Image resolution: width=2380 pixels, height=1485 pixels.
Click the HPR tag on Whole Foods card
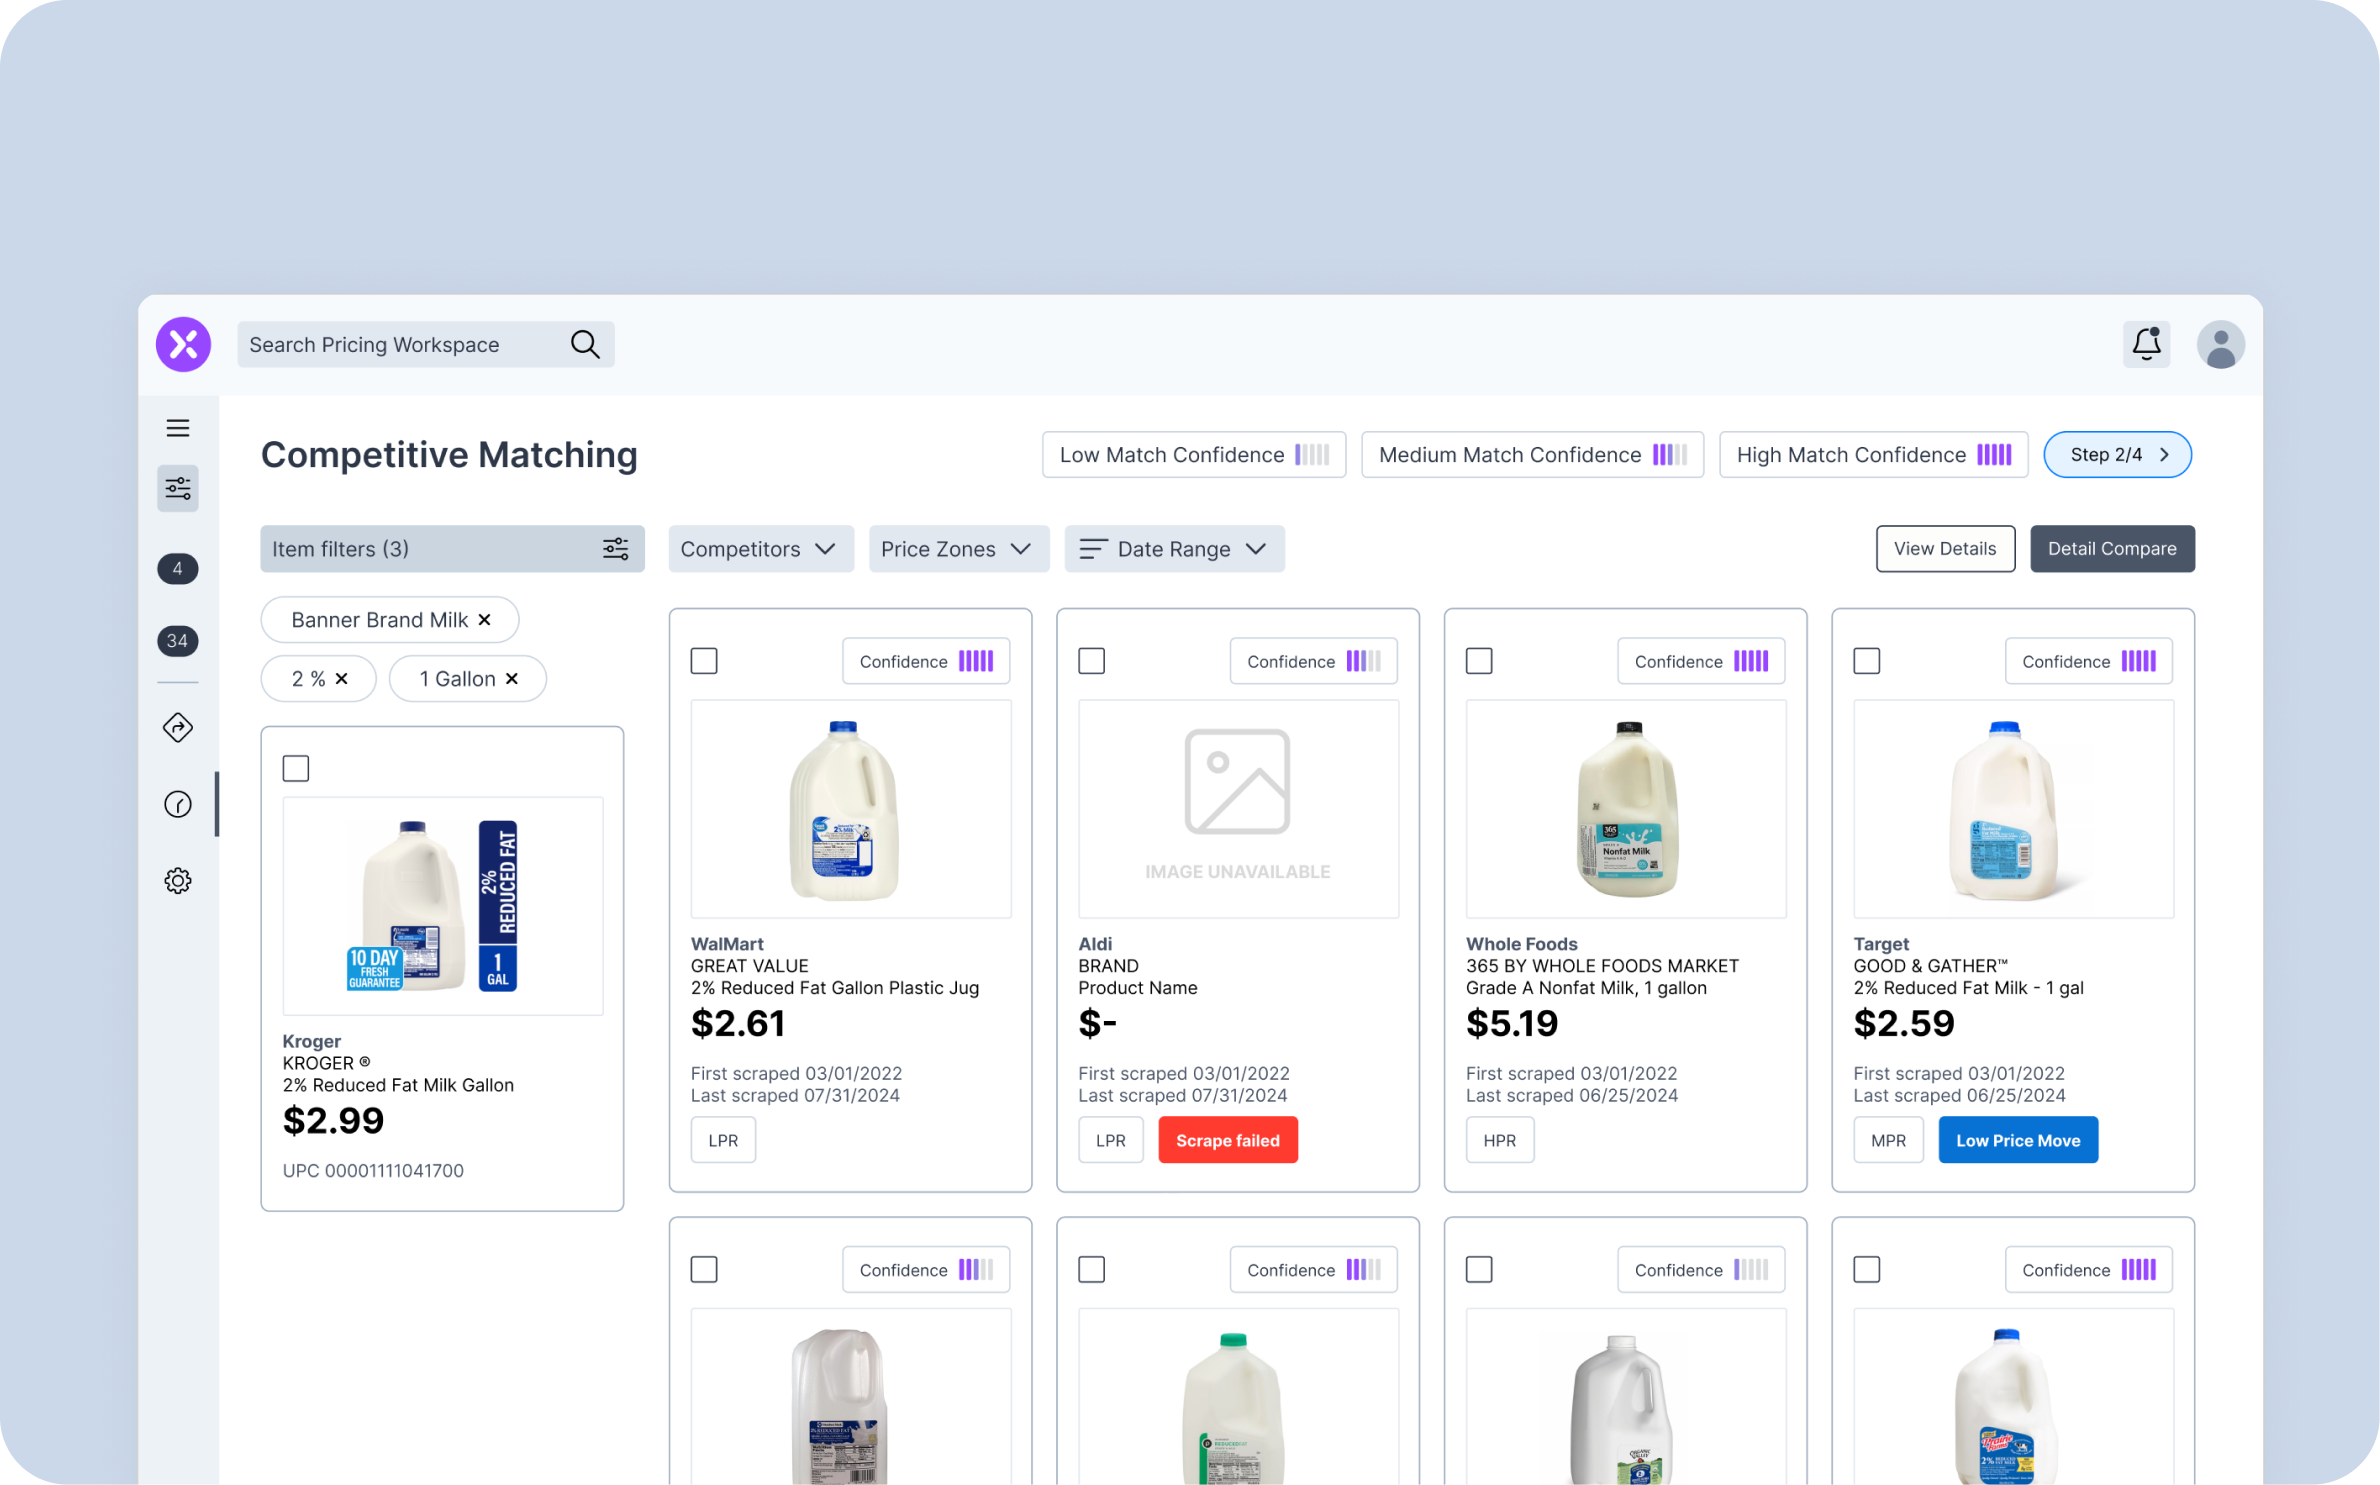[1500, 1140]
